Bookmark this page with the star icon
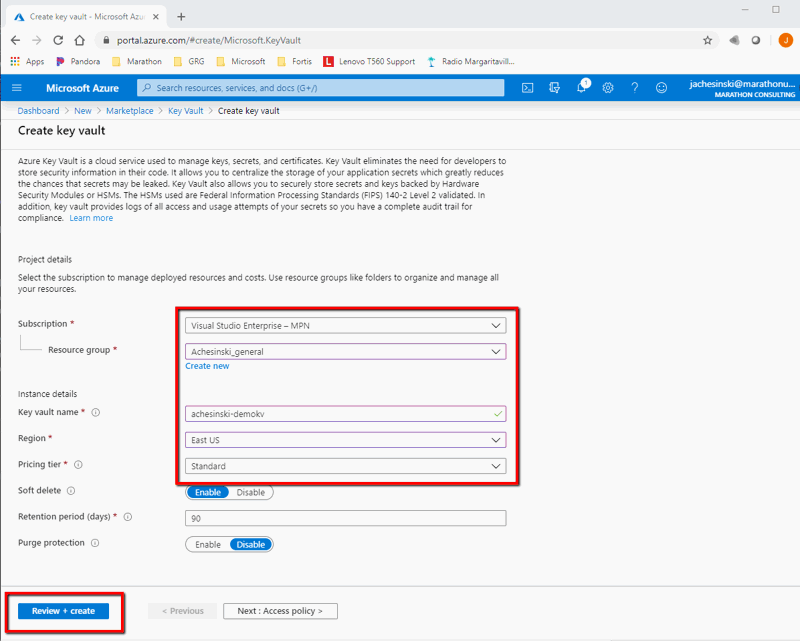Viewport: 800px width, 641px height. (x=707, y=40)
